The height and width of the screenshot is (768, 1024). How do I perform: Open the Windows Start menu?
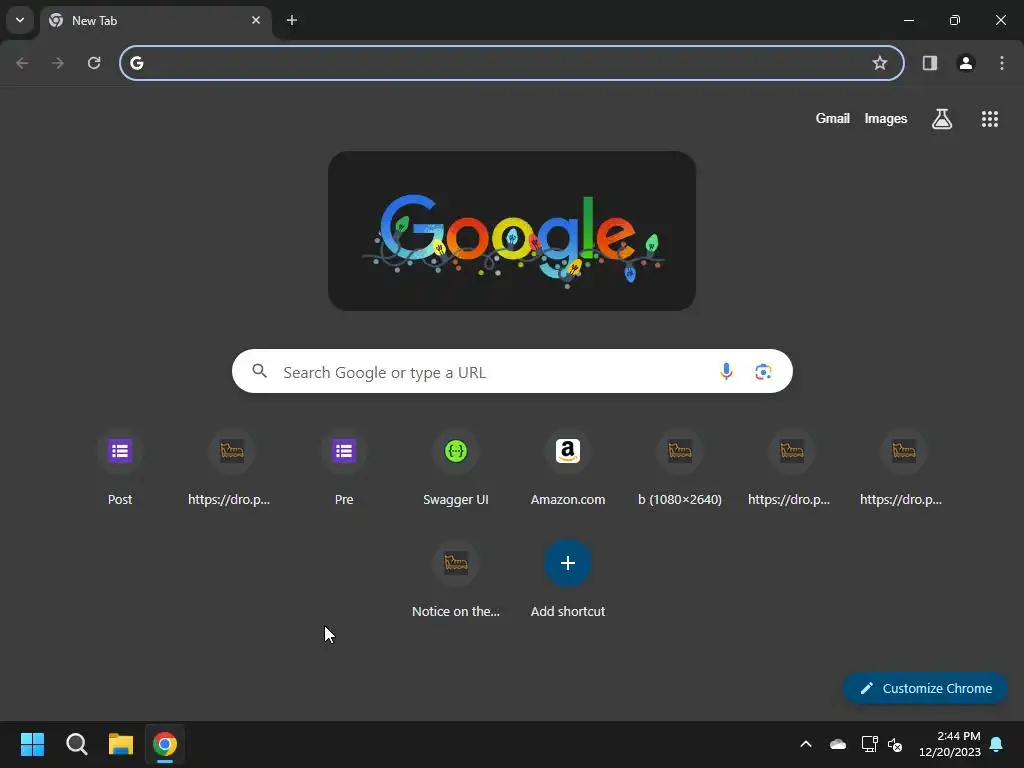click(32, 744)
